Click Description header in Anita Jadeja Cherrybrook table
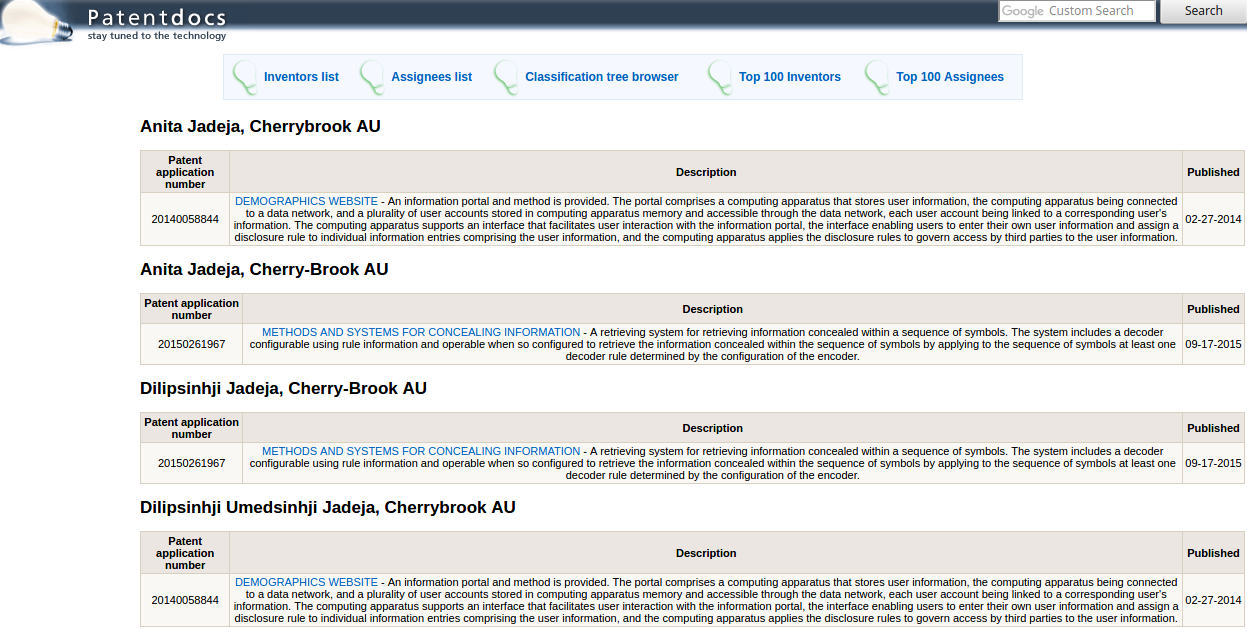Viewport: 1247px width, 636px height. 706,172
